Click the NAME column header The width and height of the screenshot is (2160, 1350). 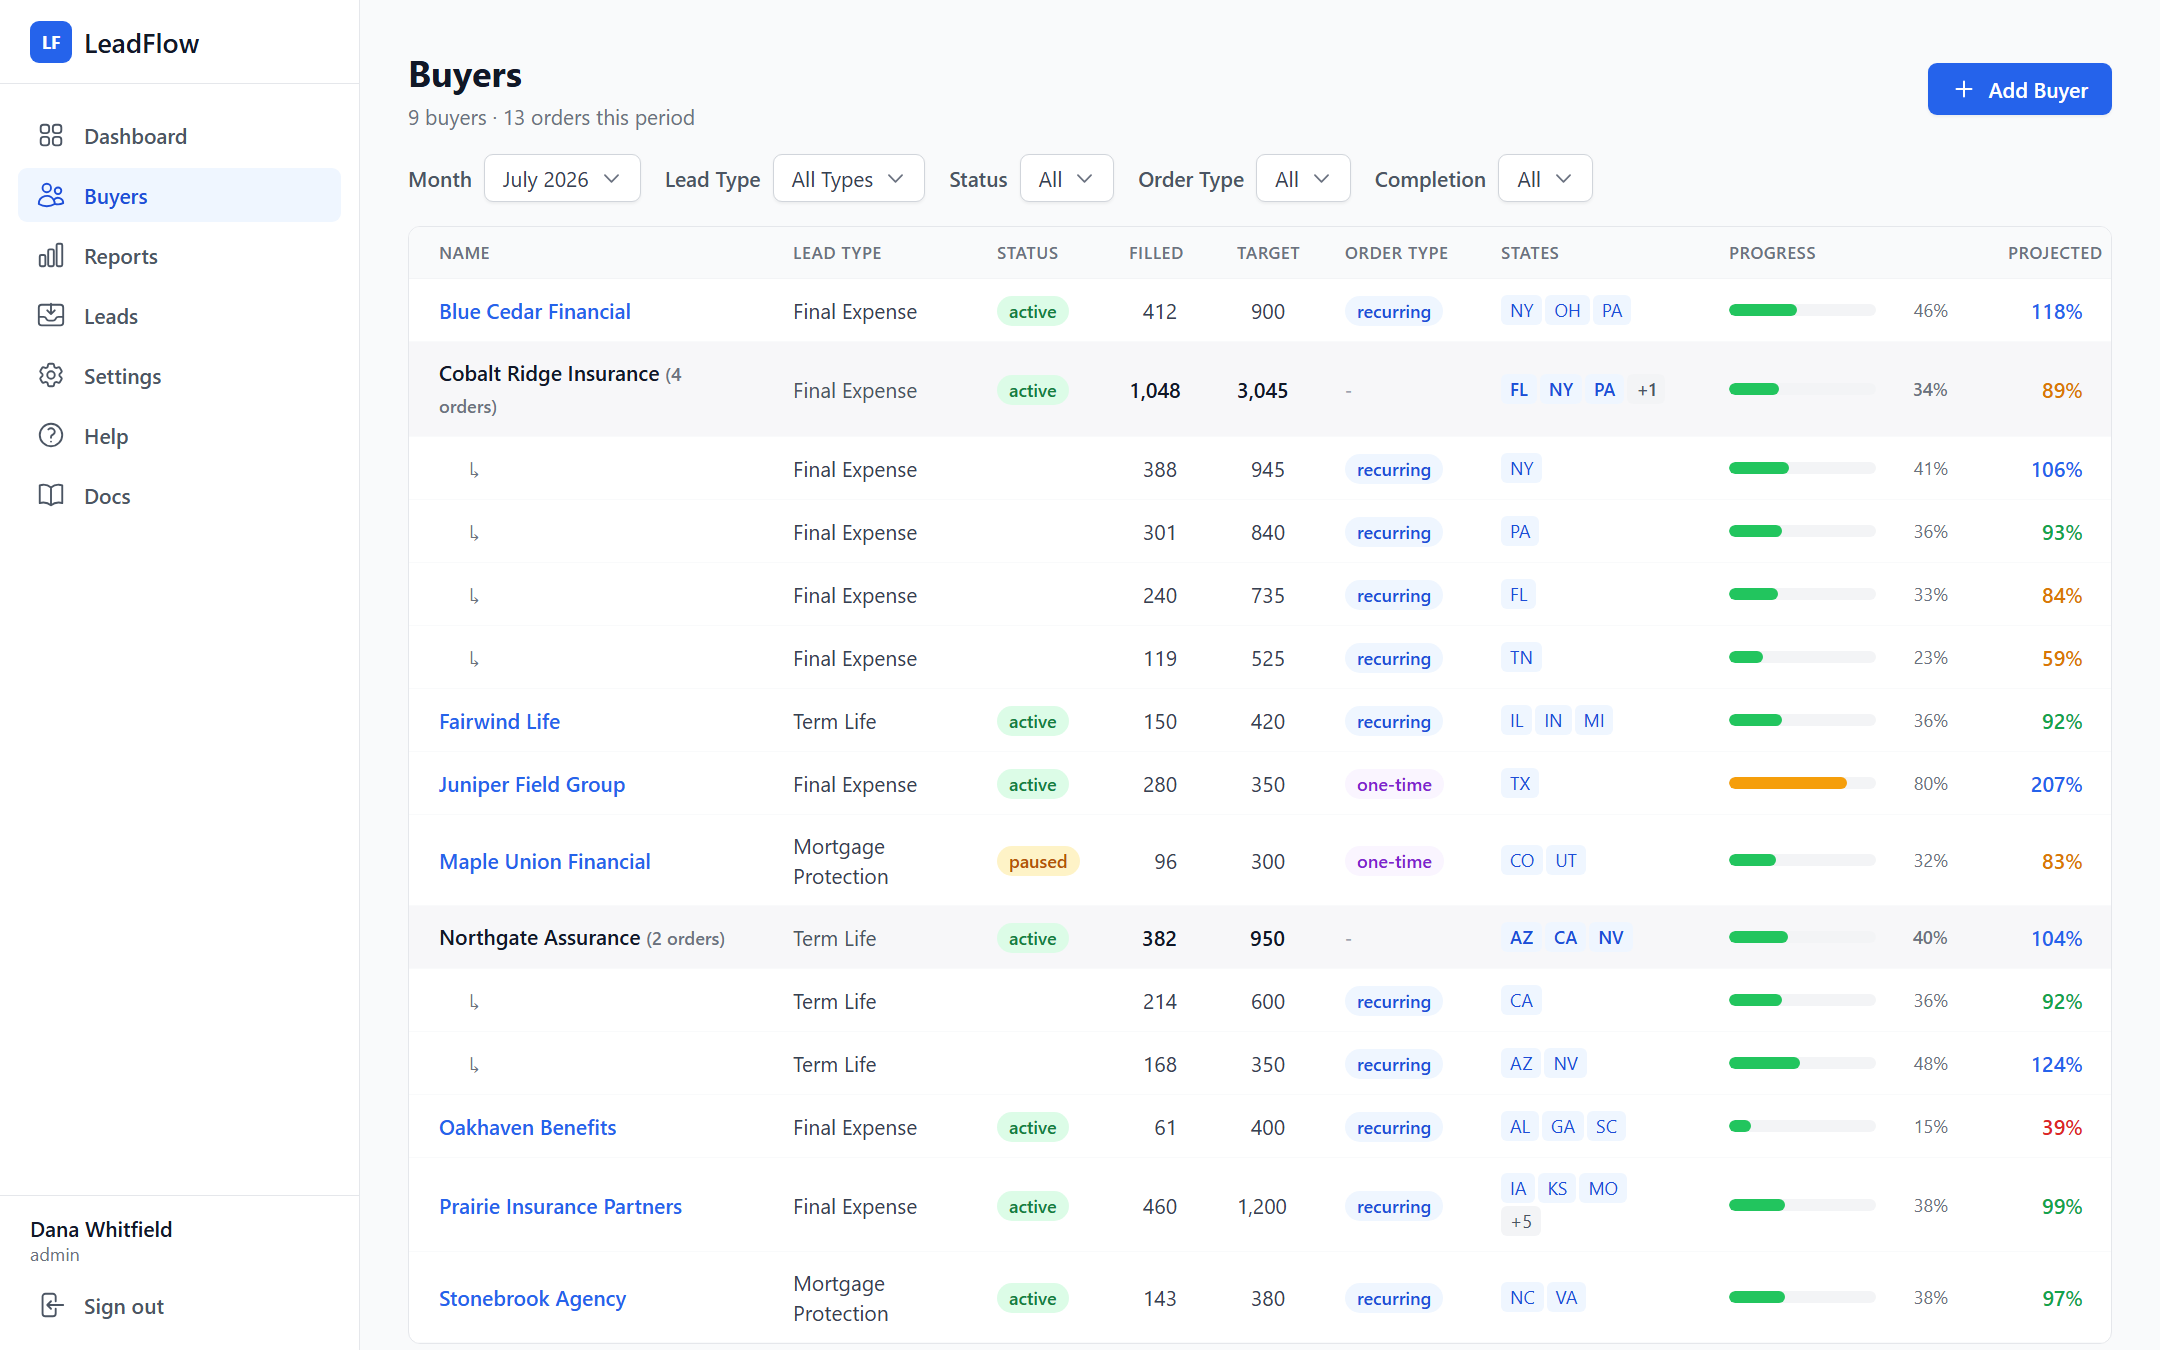(464, 253)
